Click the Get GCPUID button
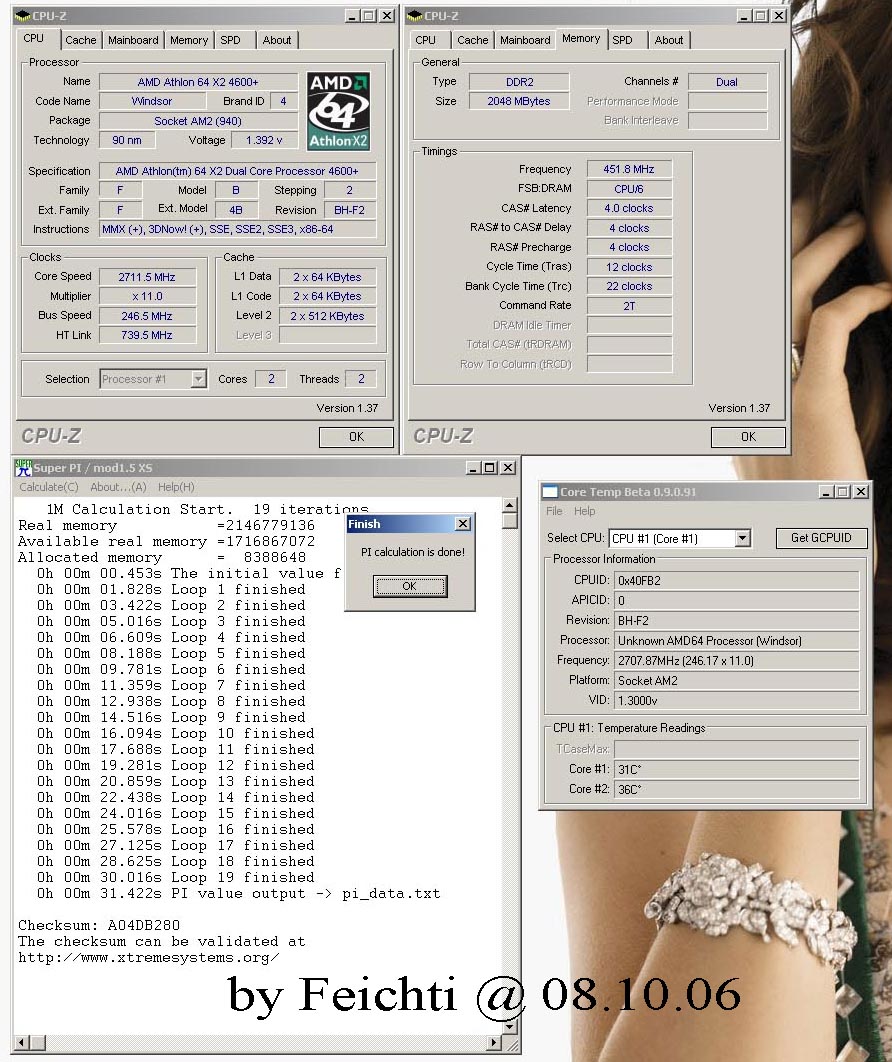Screen dimensions: 892x1062 coord(821,538)
